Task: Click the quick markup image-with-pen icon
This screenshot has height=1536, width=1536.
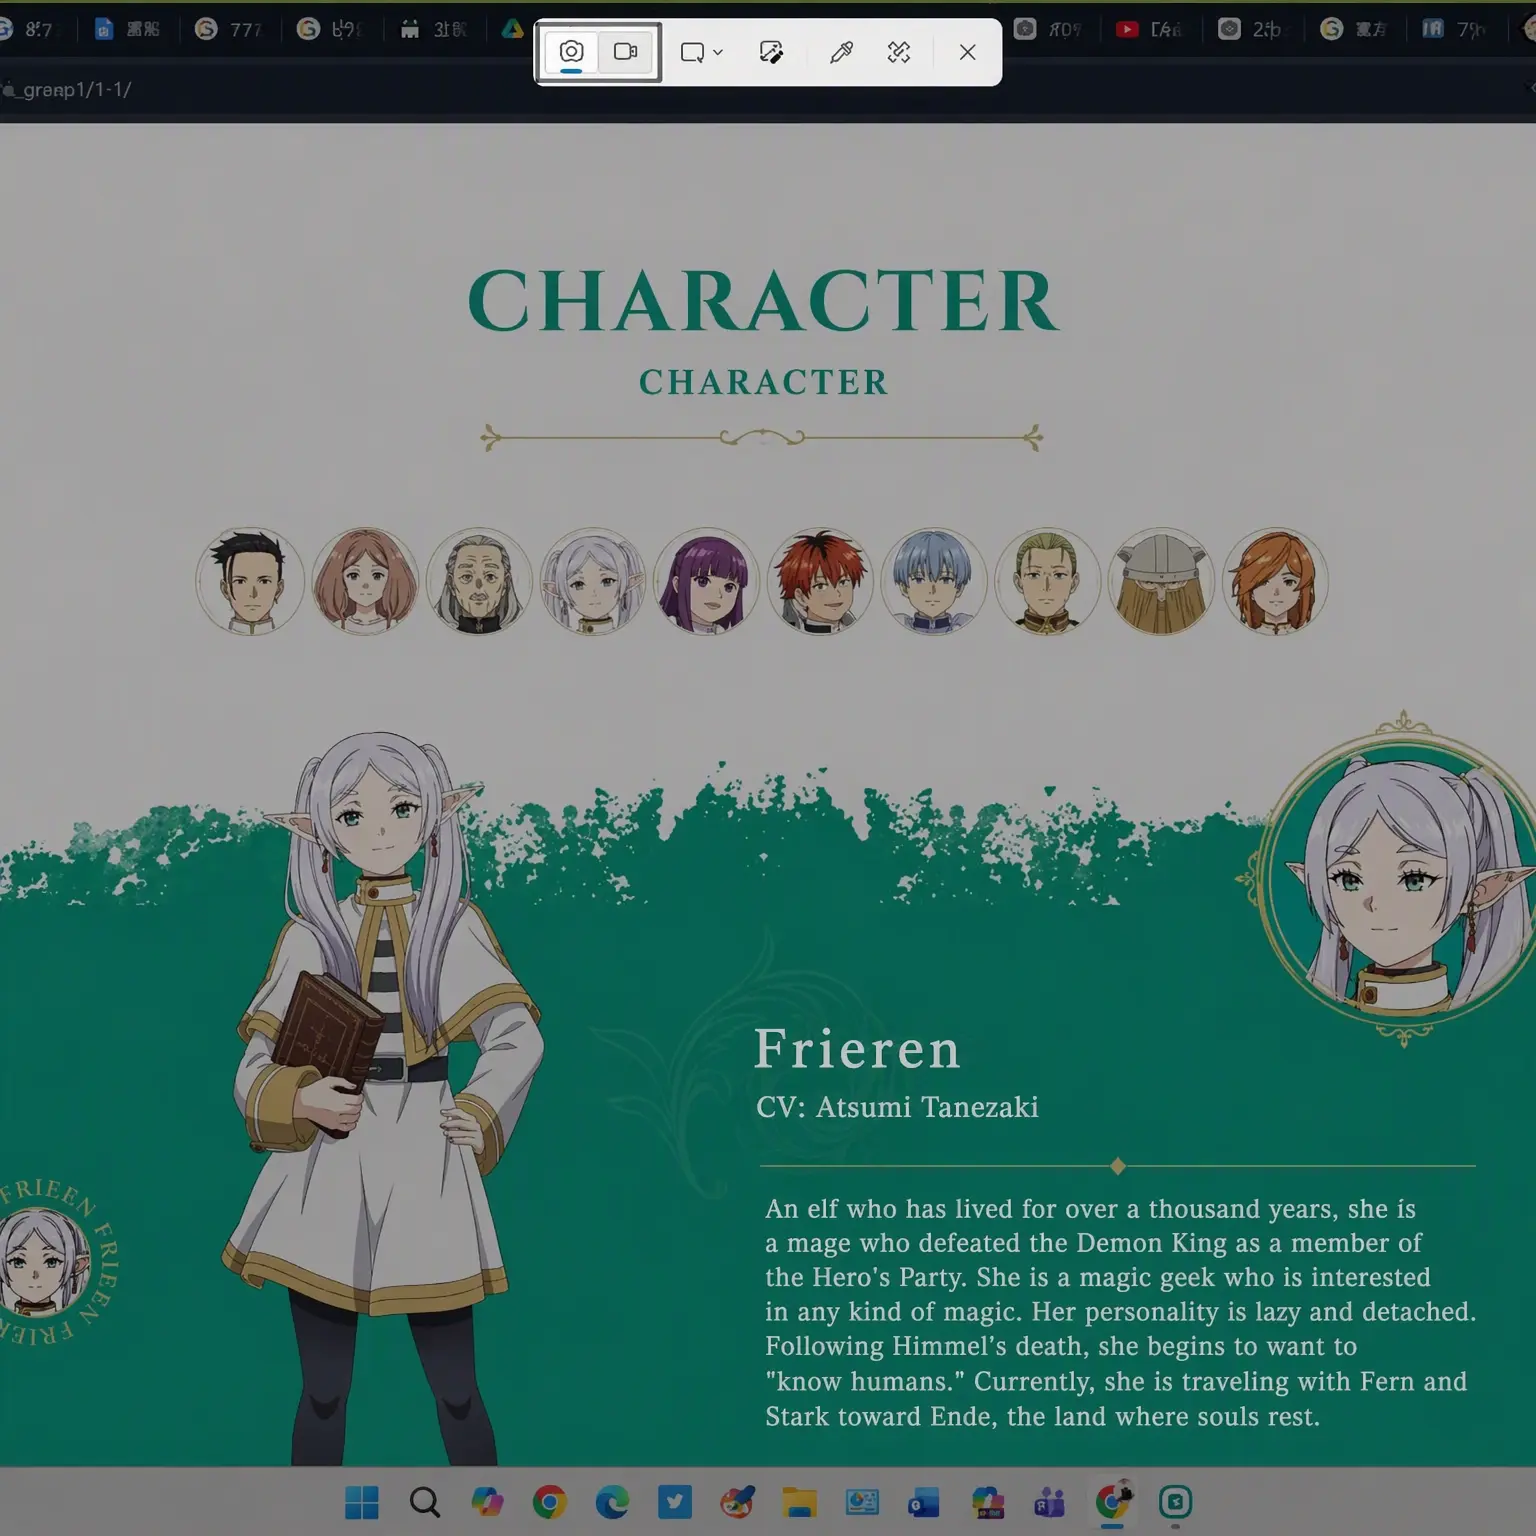Action: (771, 52)
